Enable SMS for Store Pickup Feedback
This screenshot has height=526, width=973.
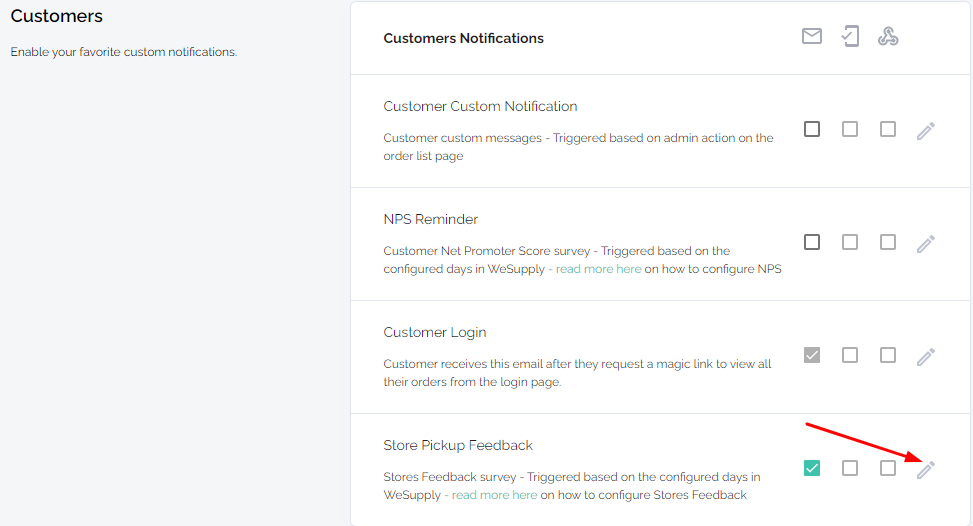pos(850,468)
